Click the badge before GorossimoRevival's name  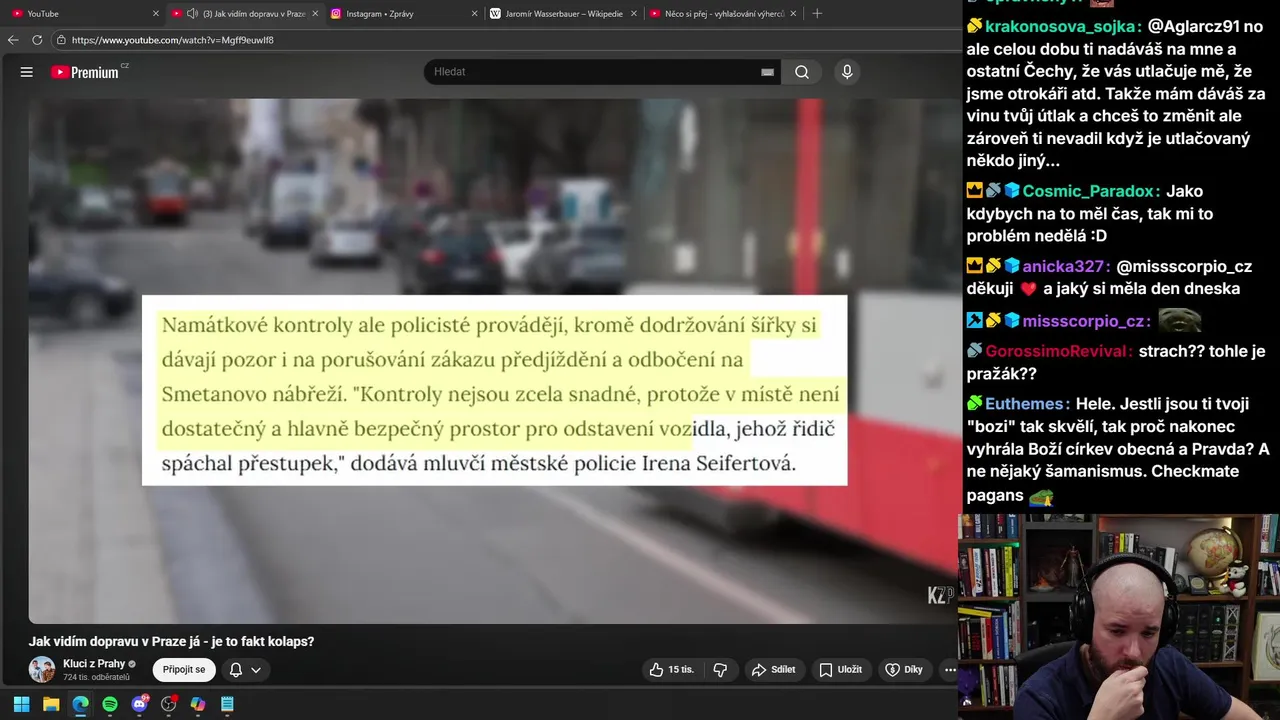[974, 350]
